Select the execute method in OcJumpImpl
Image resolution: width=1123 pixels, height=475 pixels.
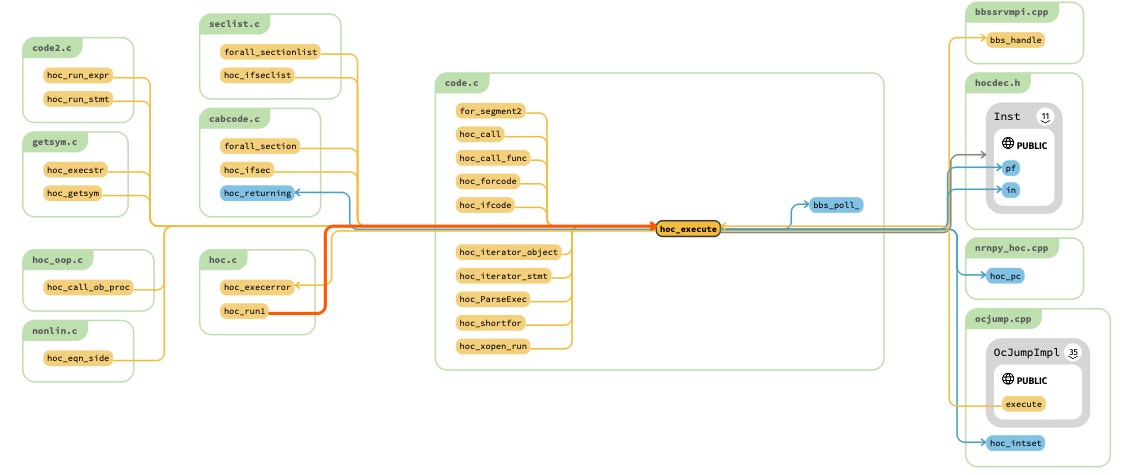1023,404
